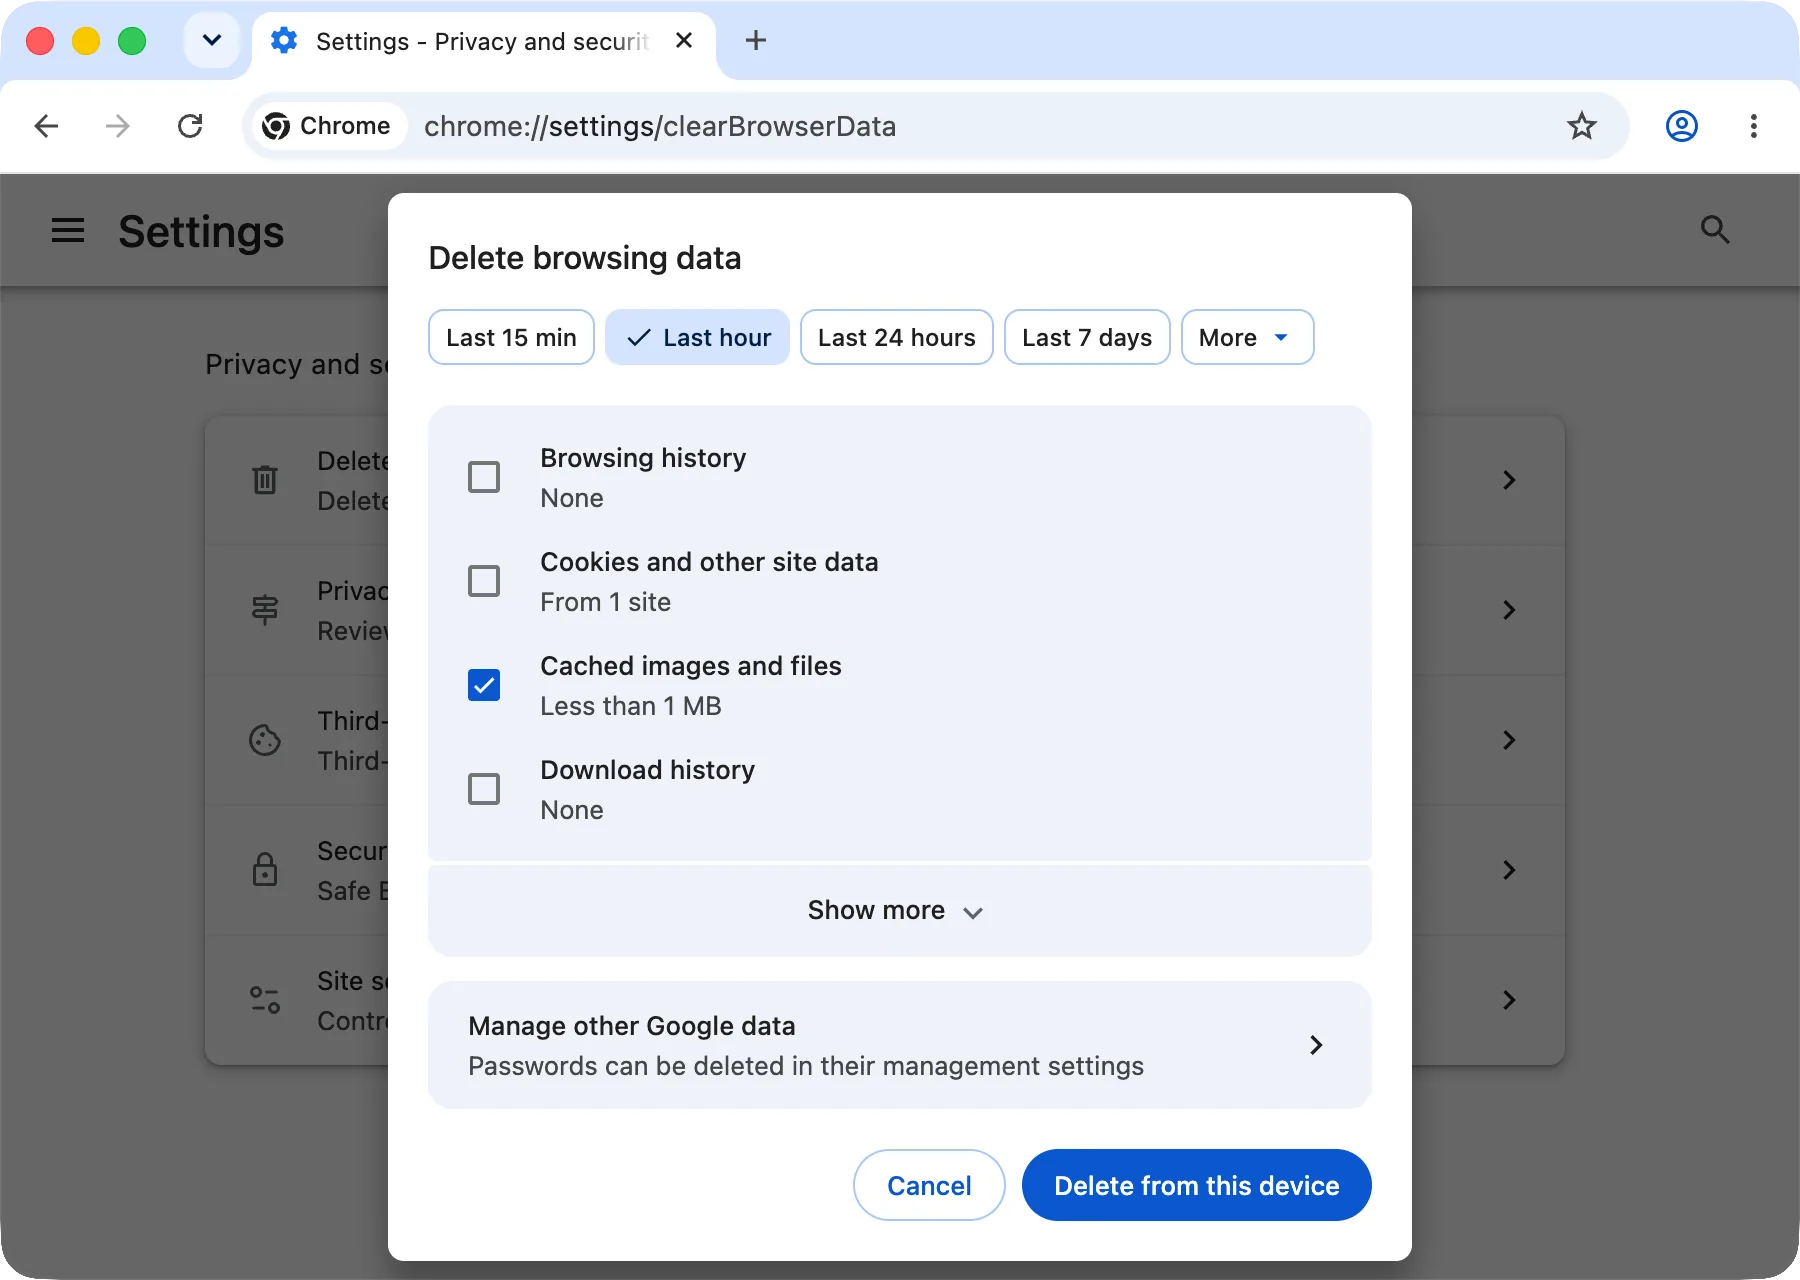Reload the page
Viewport: 1800px width, 1280px height.
190,126
